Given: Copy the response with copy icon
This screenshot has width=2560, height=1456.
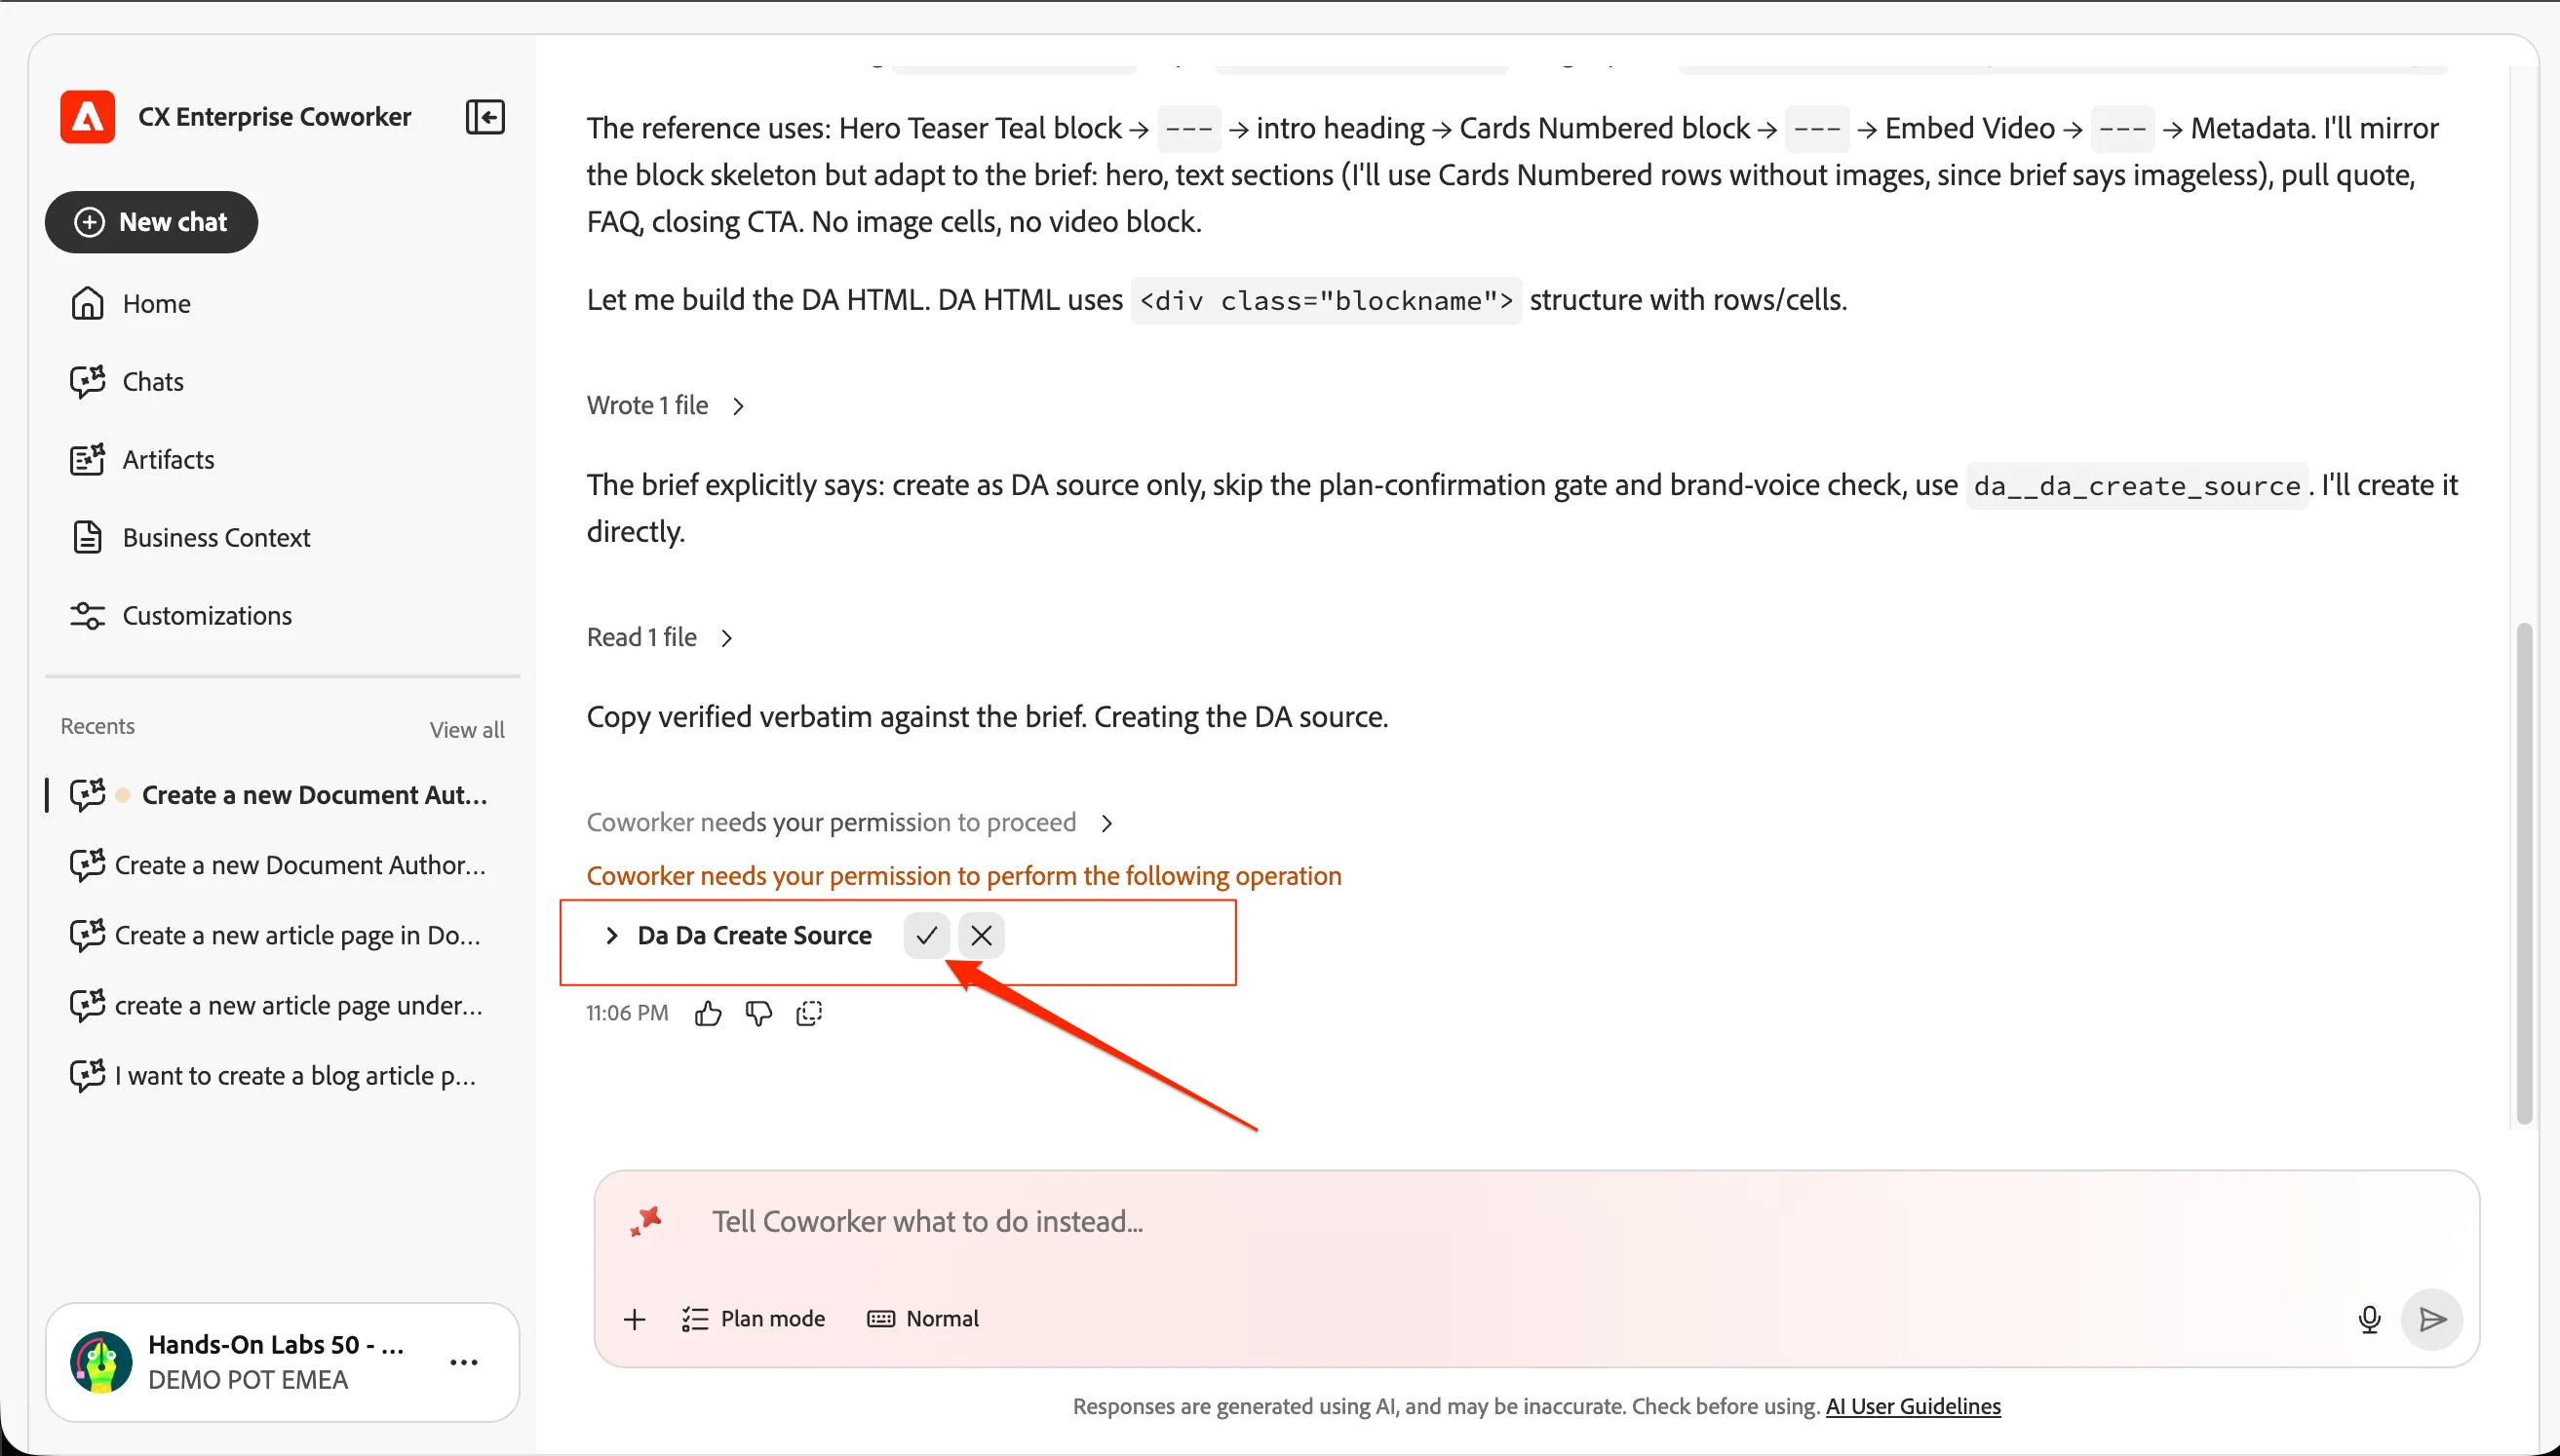Looking at the screenshot, I should (x=809, y=1013).
